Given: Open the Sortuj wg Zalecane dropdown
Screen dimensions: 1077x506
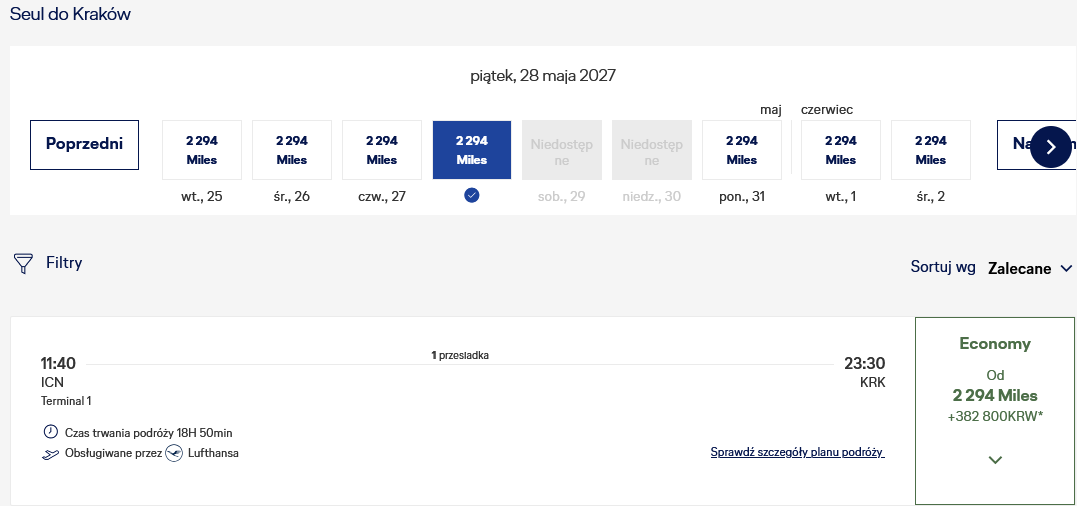Looking at the screenshot, I should (1028, 268).
